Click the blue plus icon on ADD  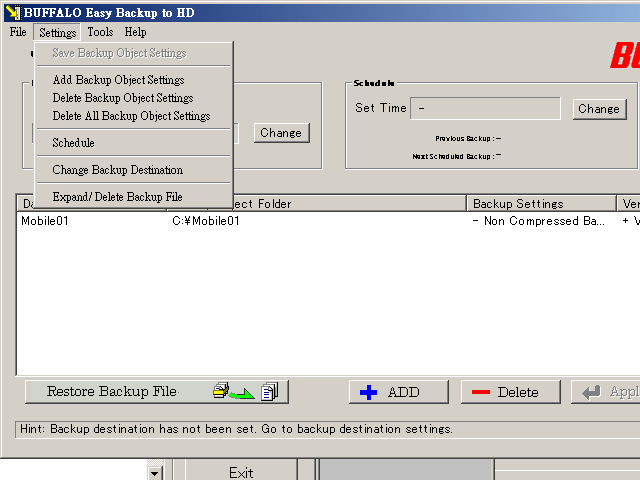tap(368, 392)
